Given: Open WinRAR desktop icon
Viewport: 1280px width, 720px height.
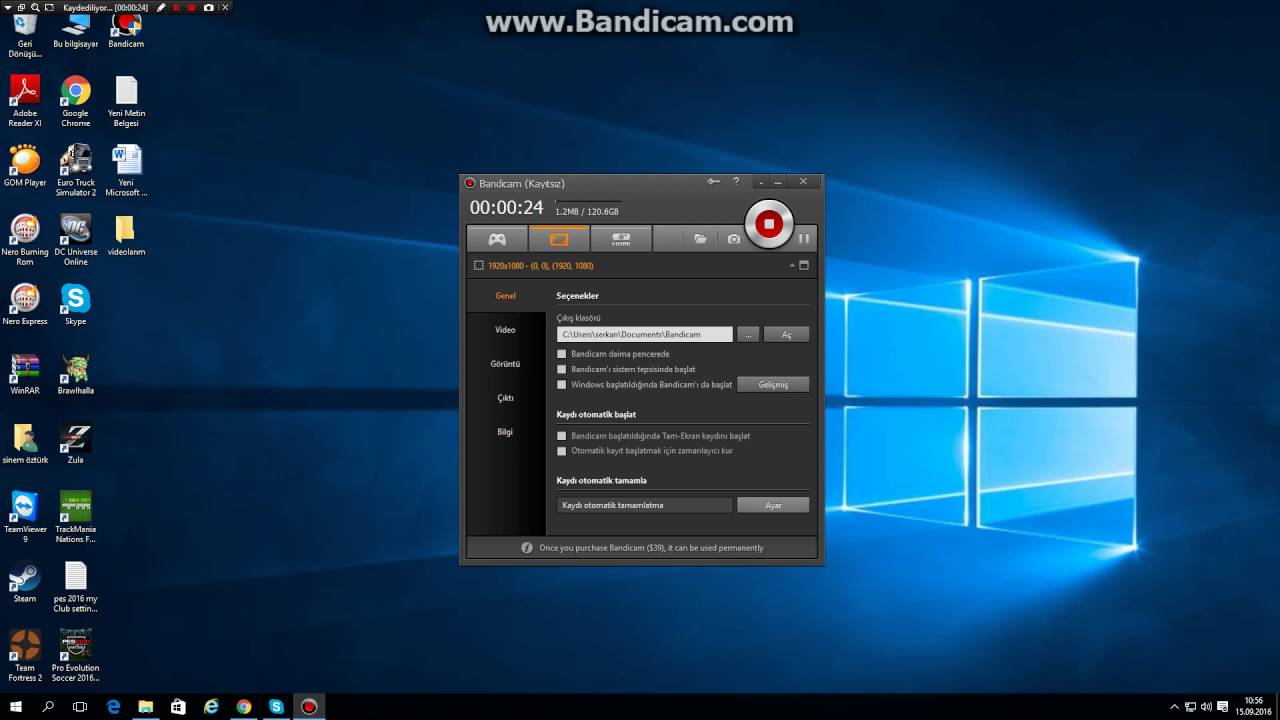Looking at the screenshot, I should [x=25, y=374].
